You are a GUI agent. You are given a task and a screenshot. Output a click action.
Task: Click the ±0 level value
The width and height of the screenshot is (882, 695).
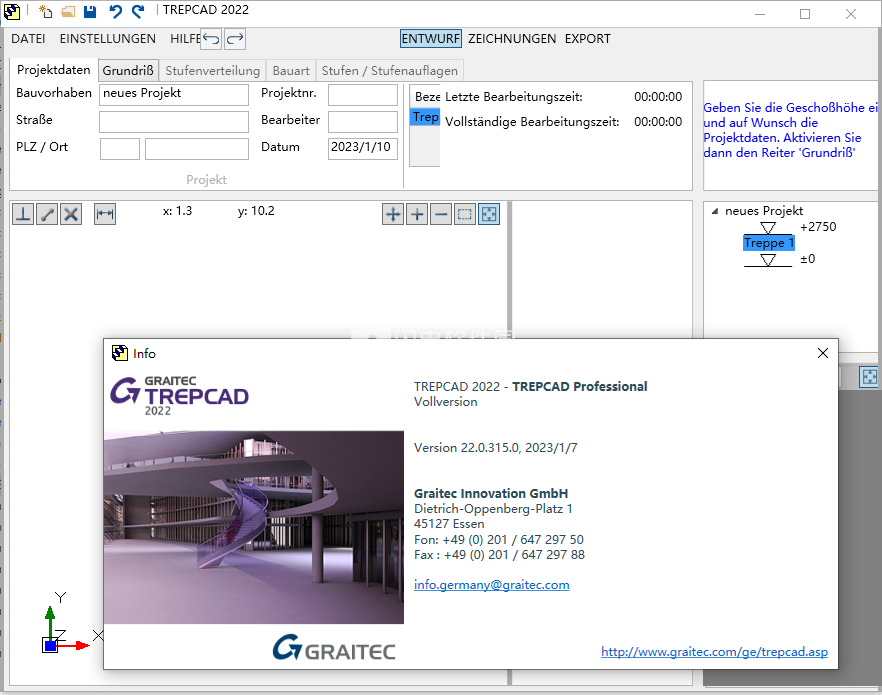click(808, 259)
